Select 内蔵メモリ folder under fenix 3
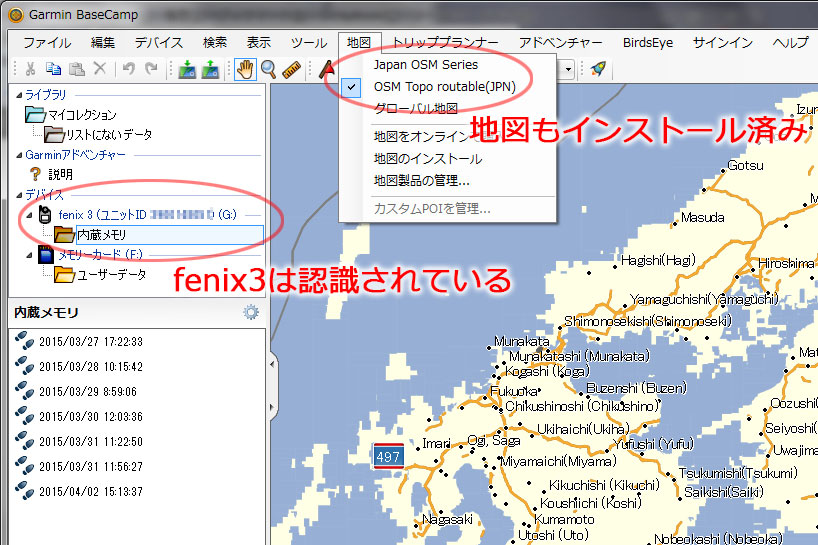 pyautogui.click(x=170, y=235)
